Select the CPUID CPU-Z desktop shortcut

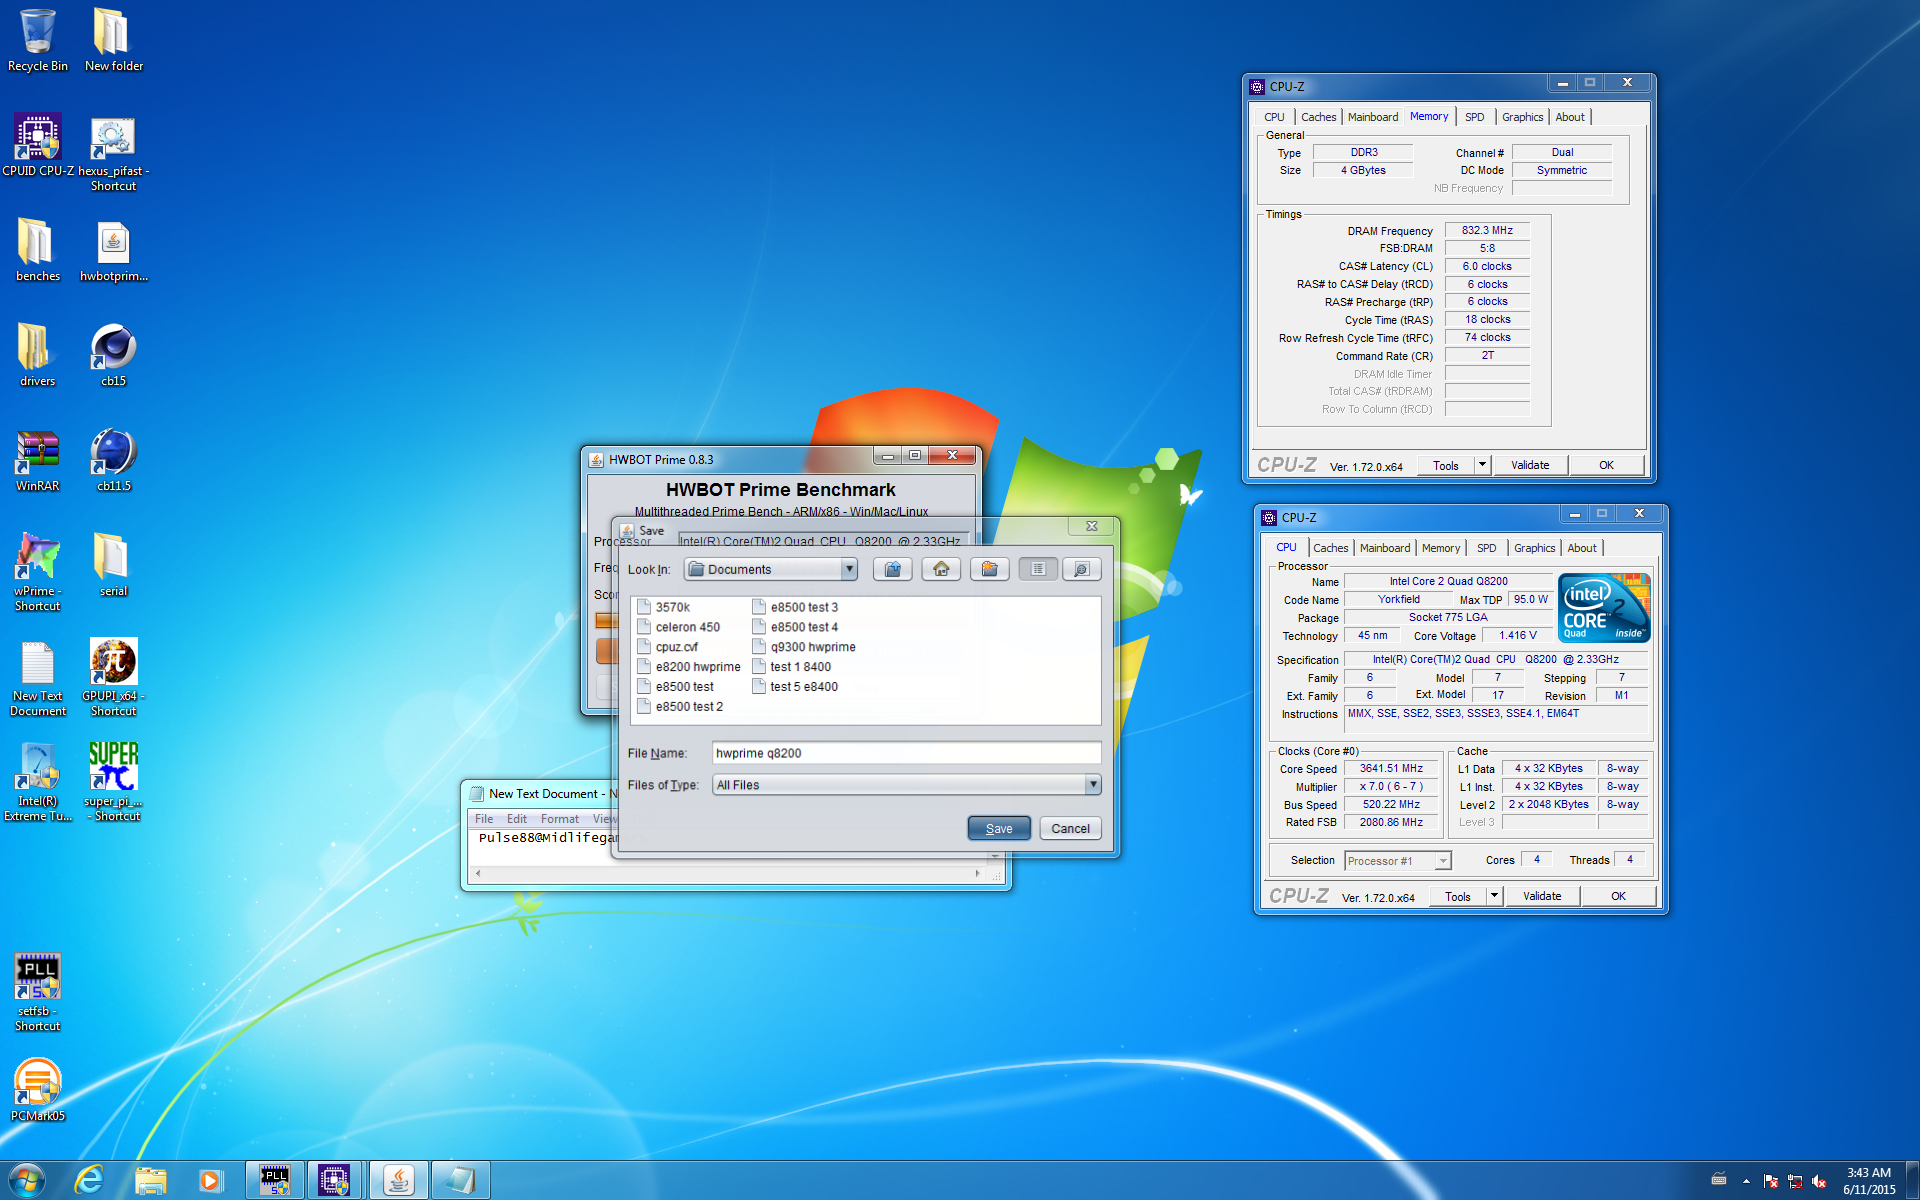[x=38, y=145]
